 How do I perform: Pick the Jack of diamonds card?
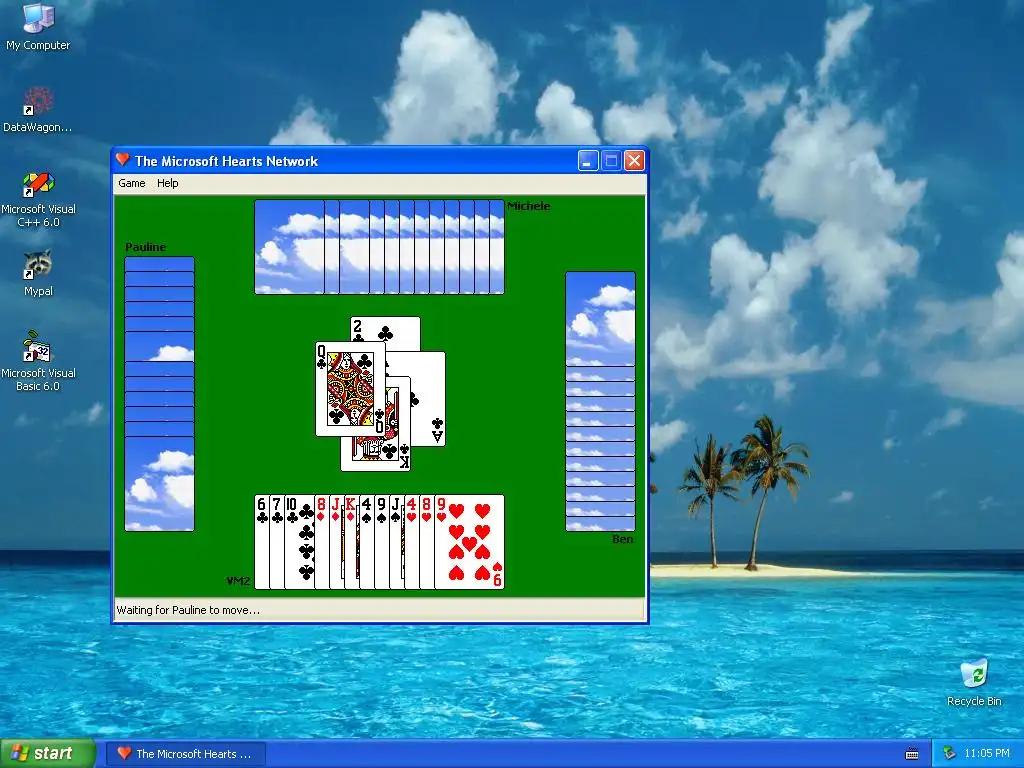(x=336, y=542)
